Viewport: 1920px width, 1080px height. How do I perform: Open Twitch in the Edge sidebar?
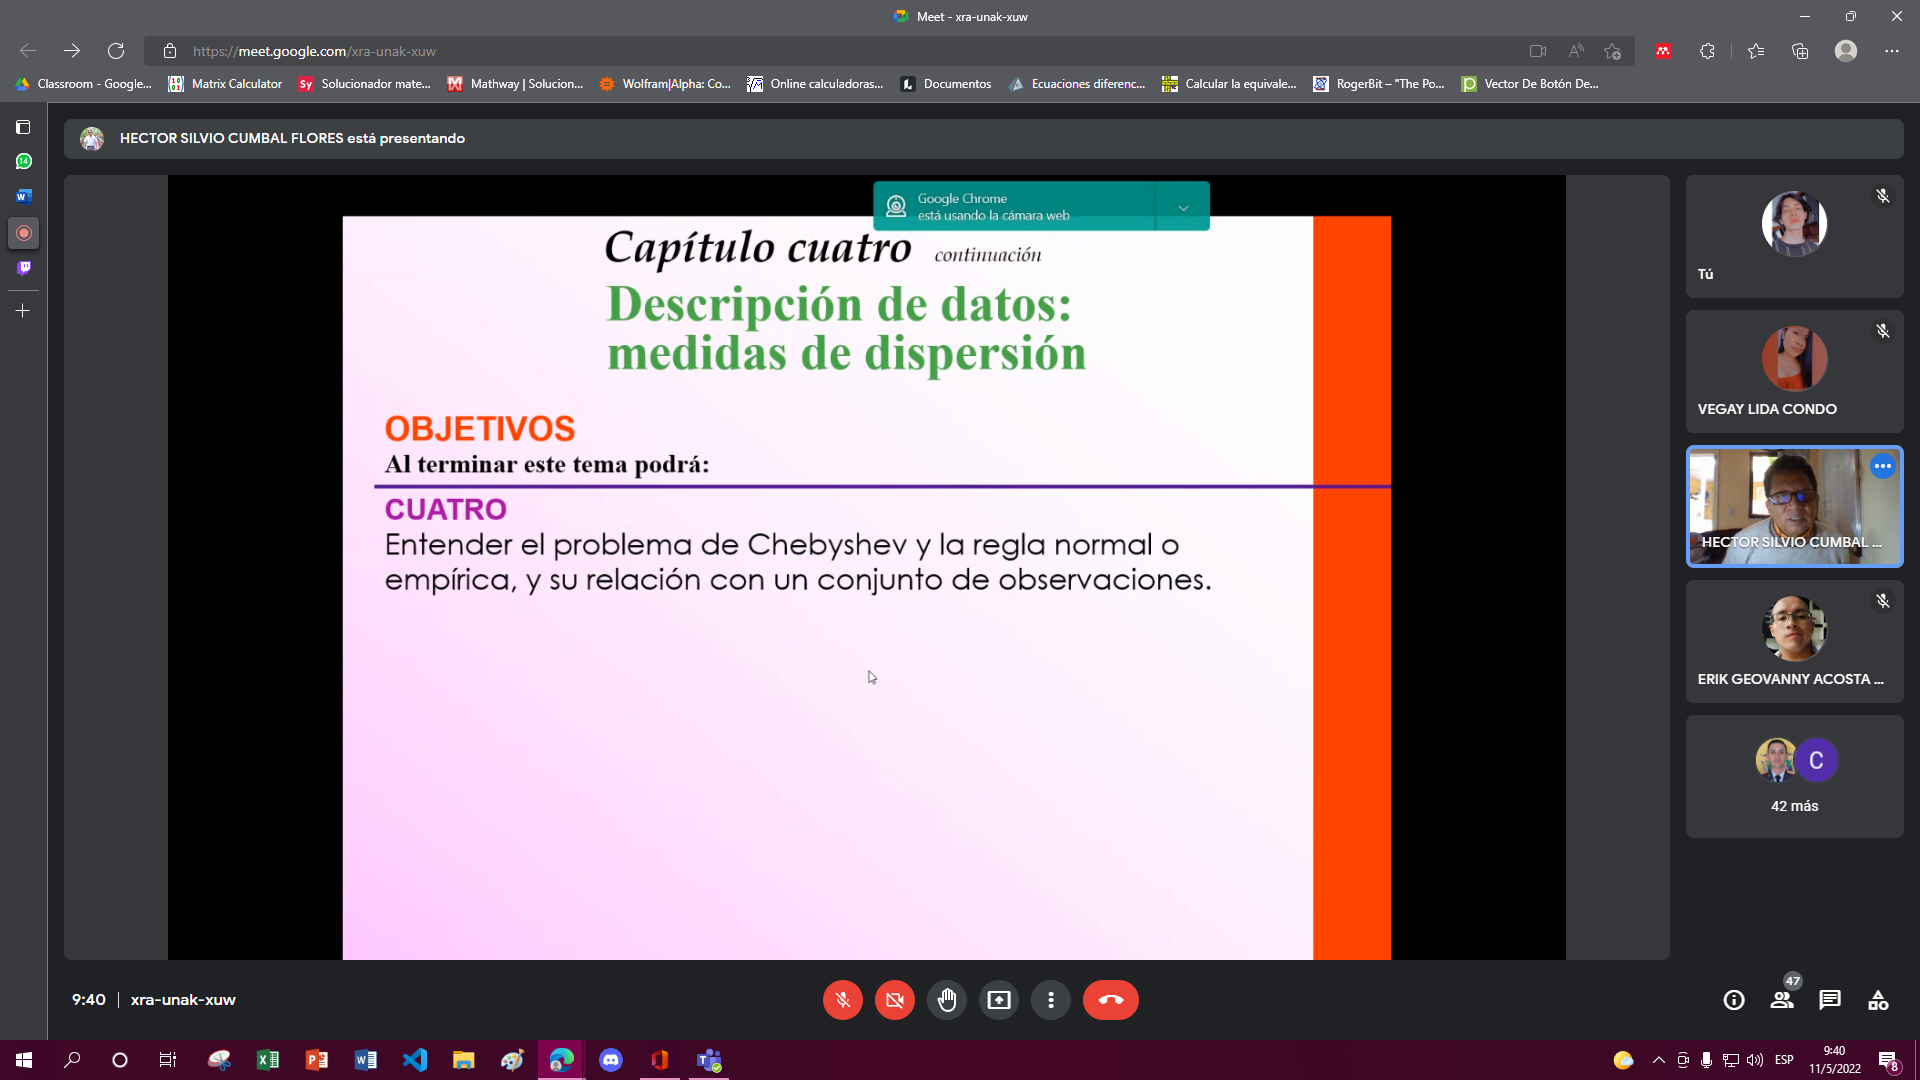tap(23, 268)
